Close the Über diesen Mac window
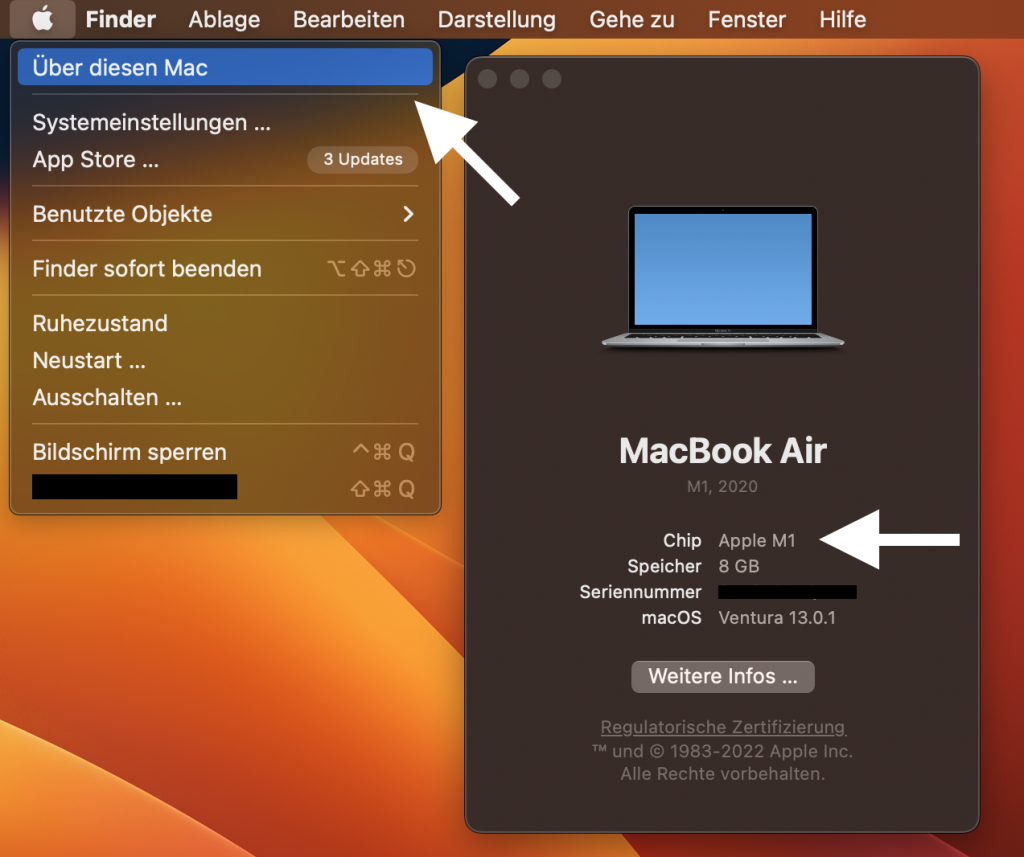 pyautogui.click(x=487, y=79)
